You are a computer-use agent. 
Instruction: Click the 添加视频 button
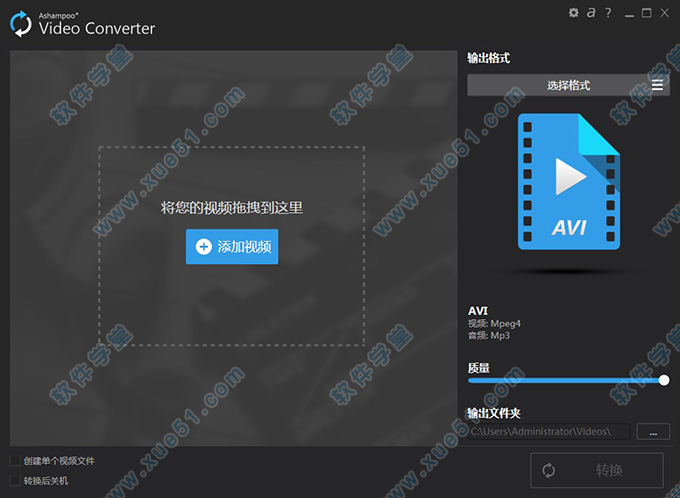point(232,246)
